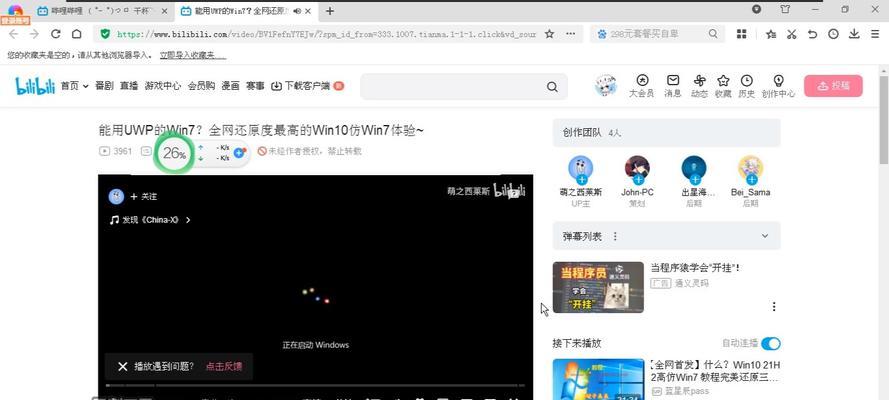Go back with the browser back arrow
Image resolution: width=889 pixels, height=400 pixels.
click(x=14, y=34)
